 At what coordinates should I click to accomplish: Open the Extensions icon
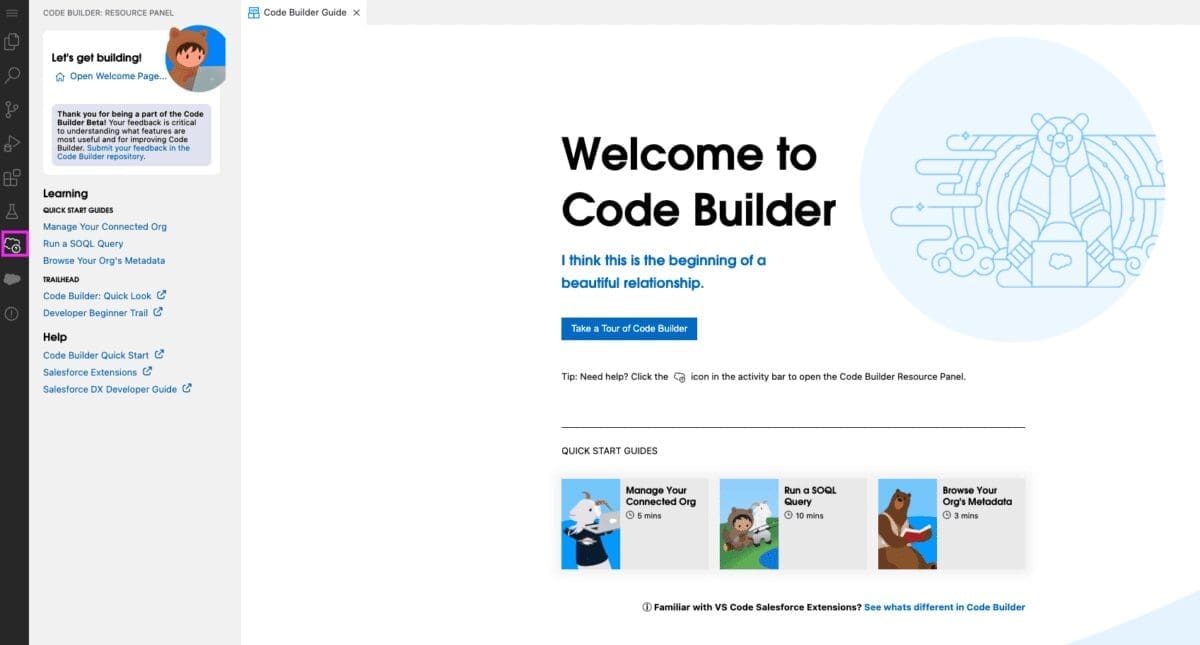pyautogui.click(x=12, y=178)
